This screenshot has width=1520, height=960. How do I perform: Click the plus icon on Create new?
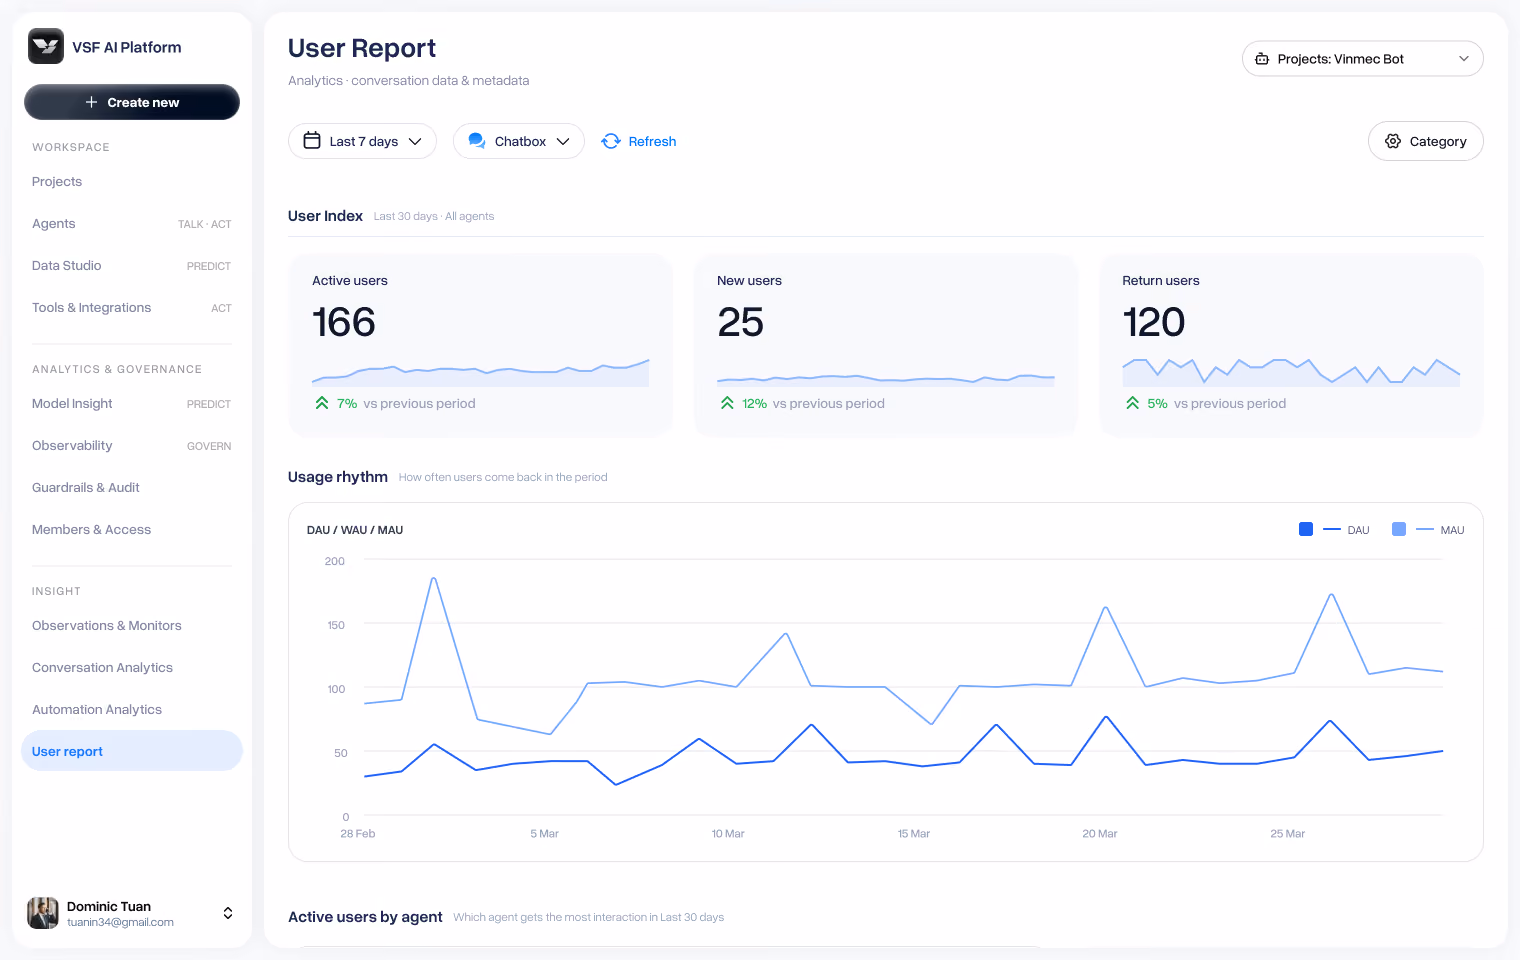(91, 102)
